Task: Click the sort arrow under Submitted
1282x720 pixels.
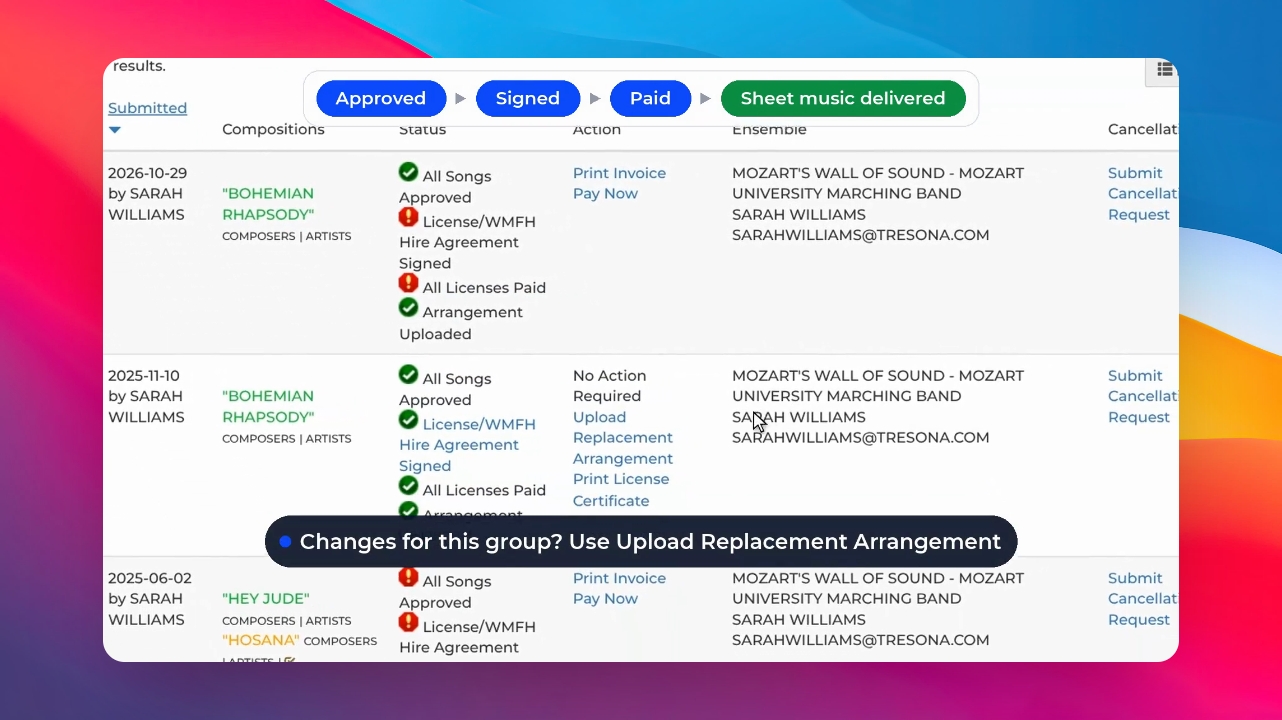Action: click(x=115, y=130)
